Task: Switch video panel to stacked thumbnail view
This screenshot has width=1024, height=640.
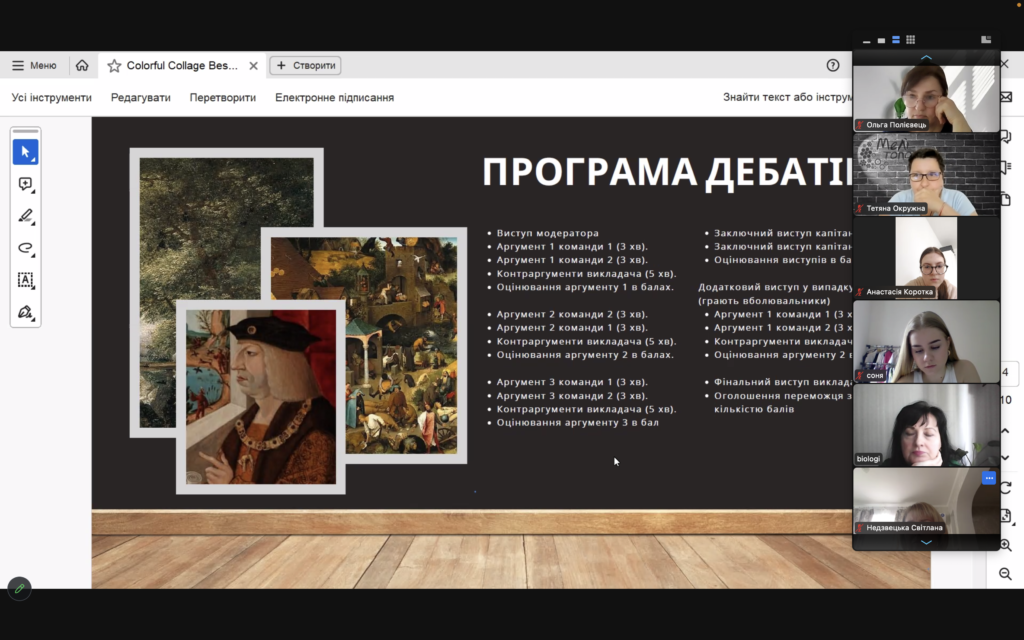Action: (x=896, y=40)
